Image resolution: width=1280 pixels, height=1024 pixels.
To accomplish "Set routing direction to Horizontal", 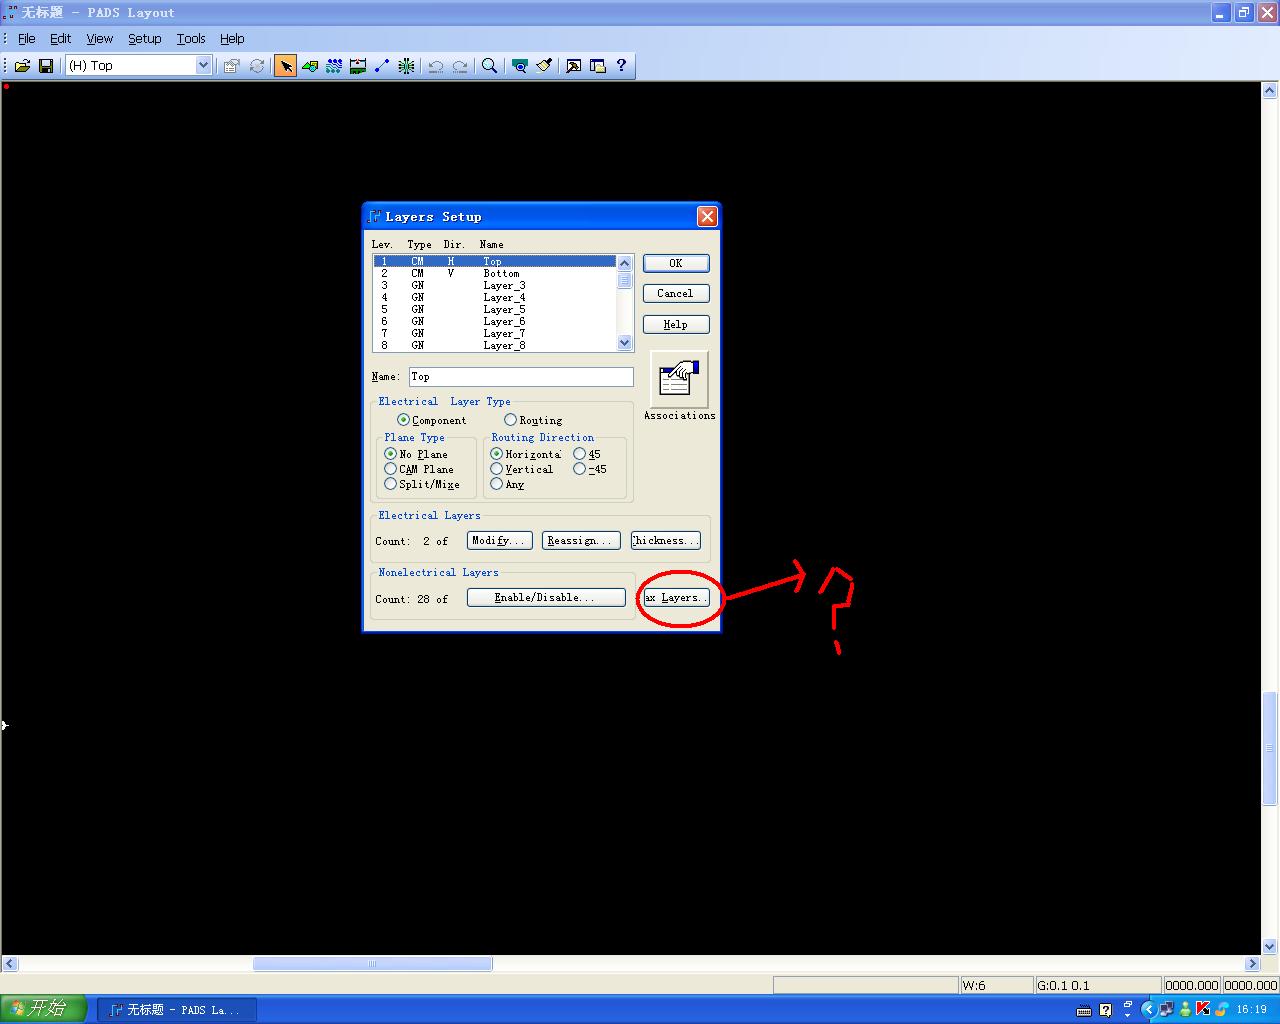I will [x=497, y=454].
